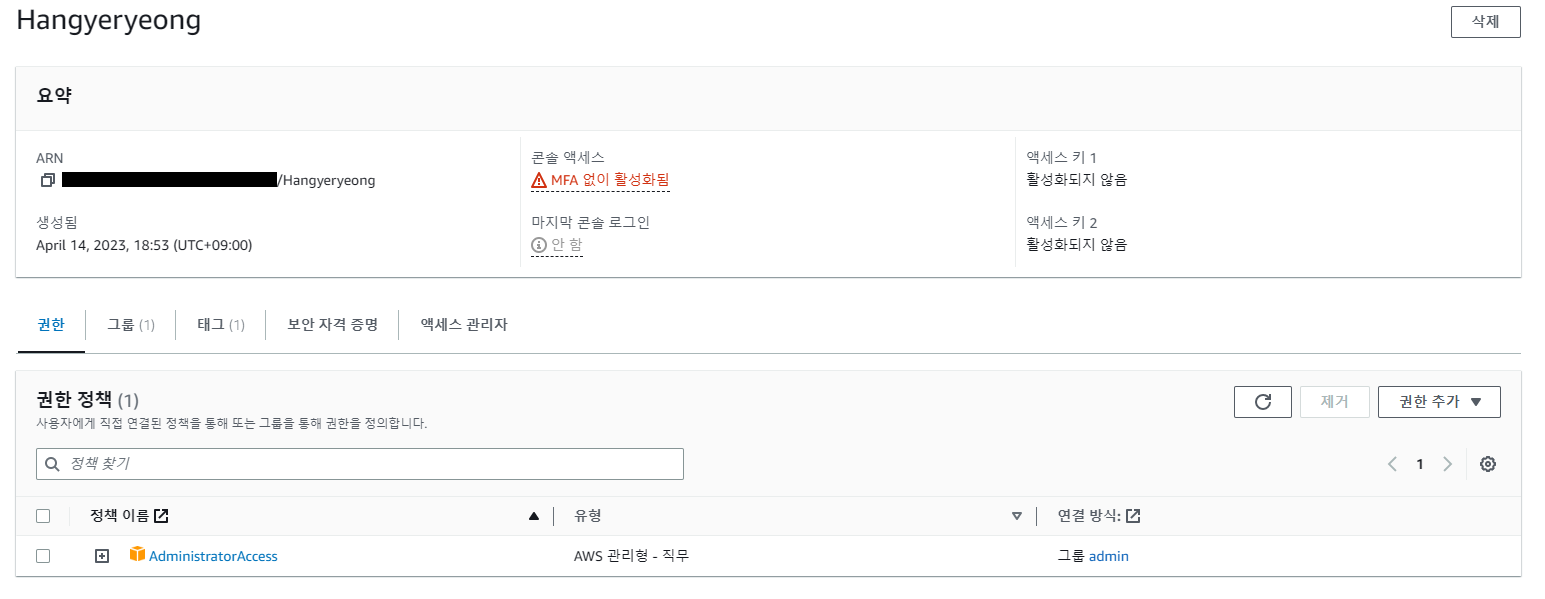
Task: Open external link icon beside 정책 이름
Action: pyautogui.click(x=161, y=516)
